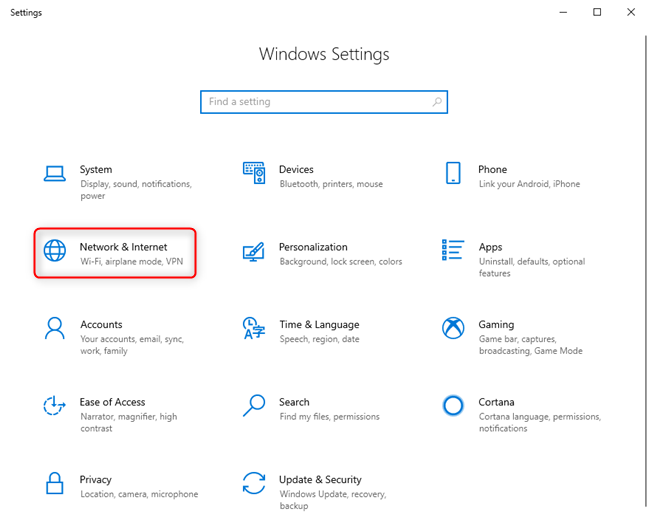Go to Personalization settings title
This screenshot has height=528, width=648.
point(313,247)
